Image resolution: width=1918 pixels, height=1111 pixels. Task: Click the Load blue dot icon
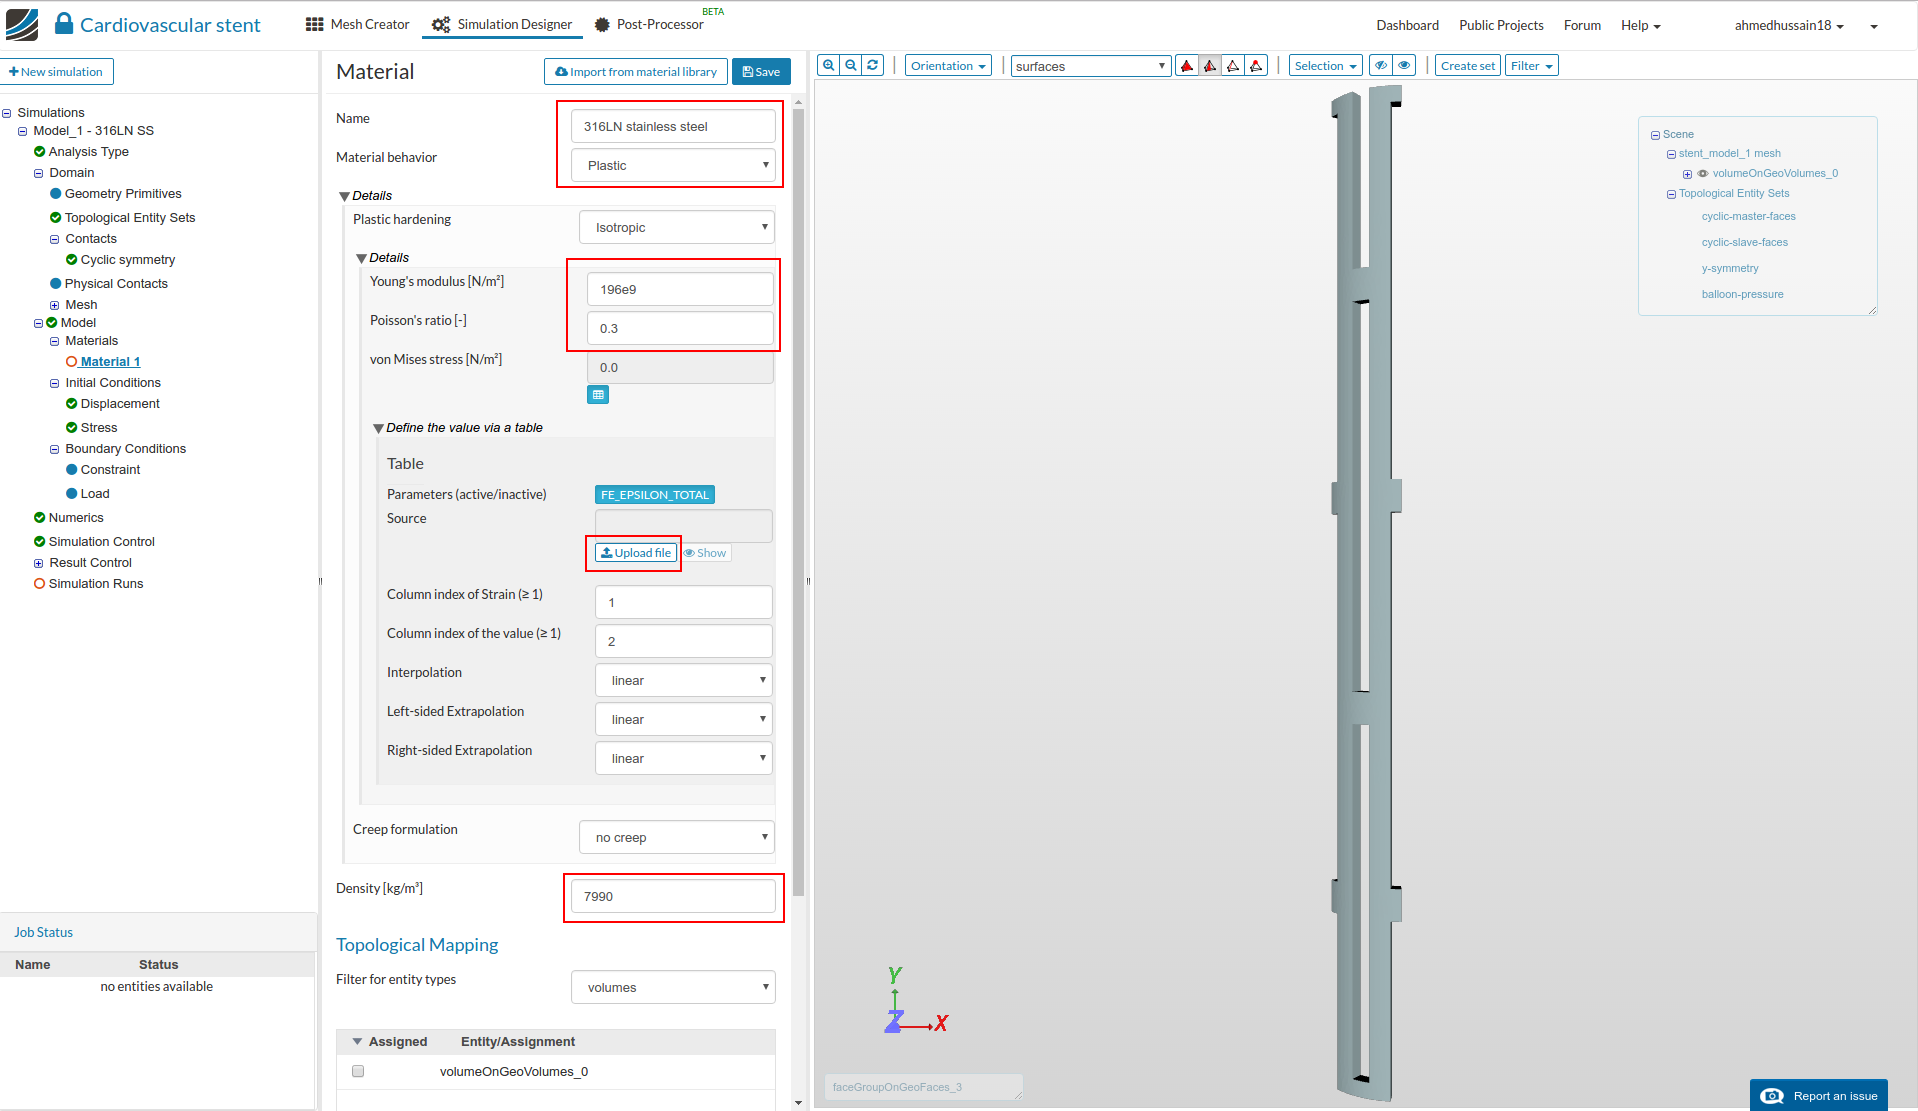[72, 494]
